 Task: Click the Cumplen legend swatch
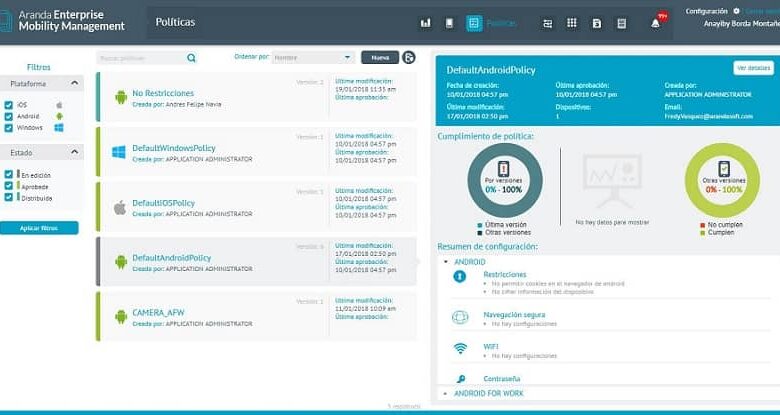click(702, 232)
